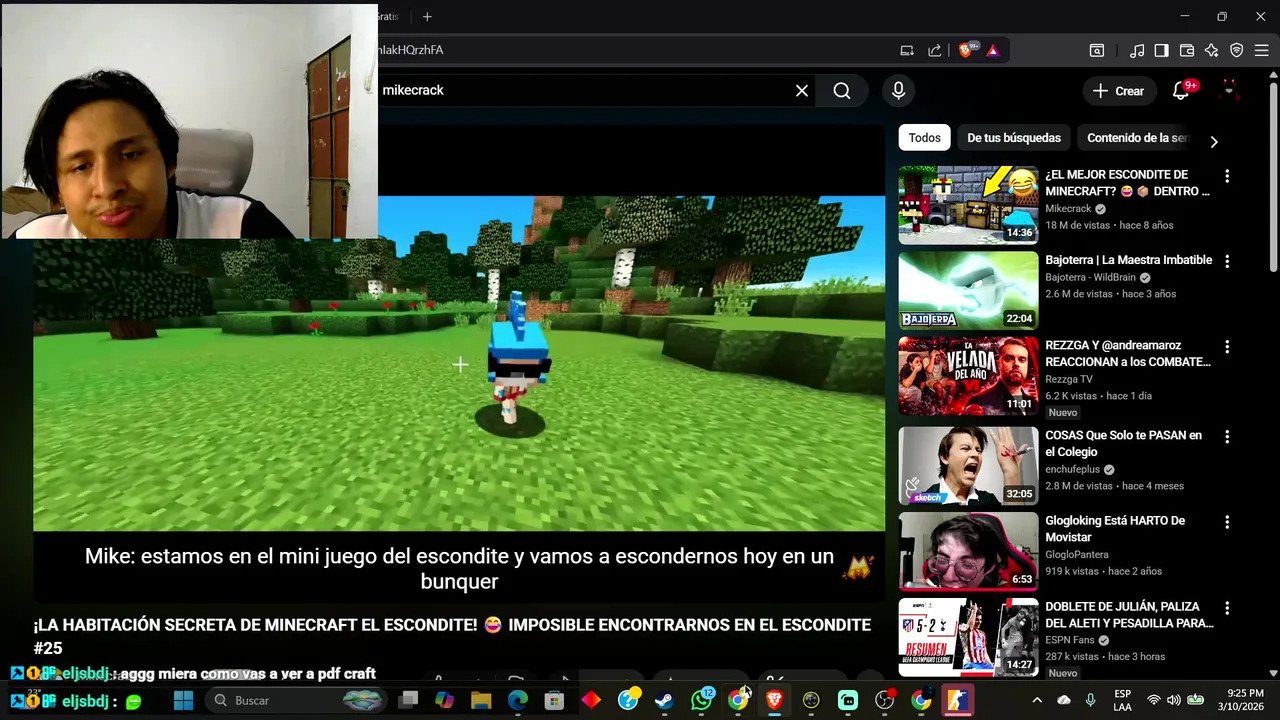Click the Mikecrack channel name
Viewport: 1280px width, 720px height.
(1068, 209)
